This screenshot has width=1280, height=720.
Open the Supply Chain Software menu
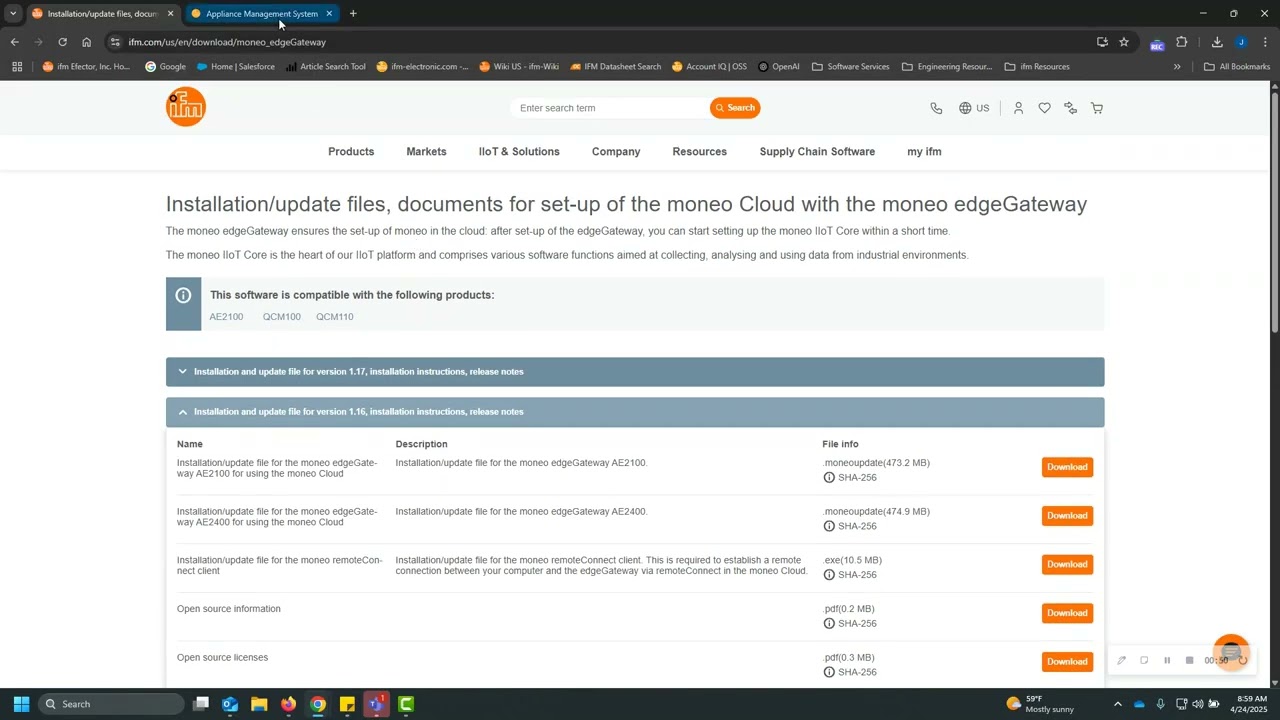(817, 152)
